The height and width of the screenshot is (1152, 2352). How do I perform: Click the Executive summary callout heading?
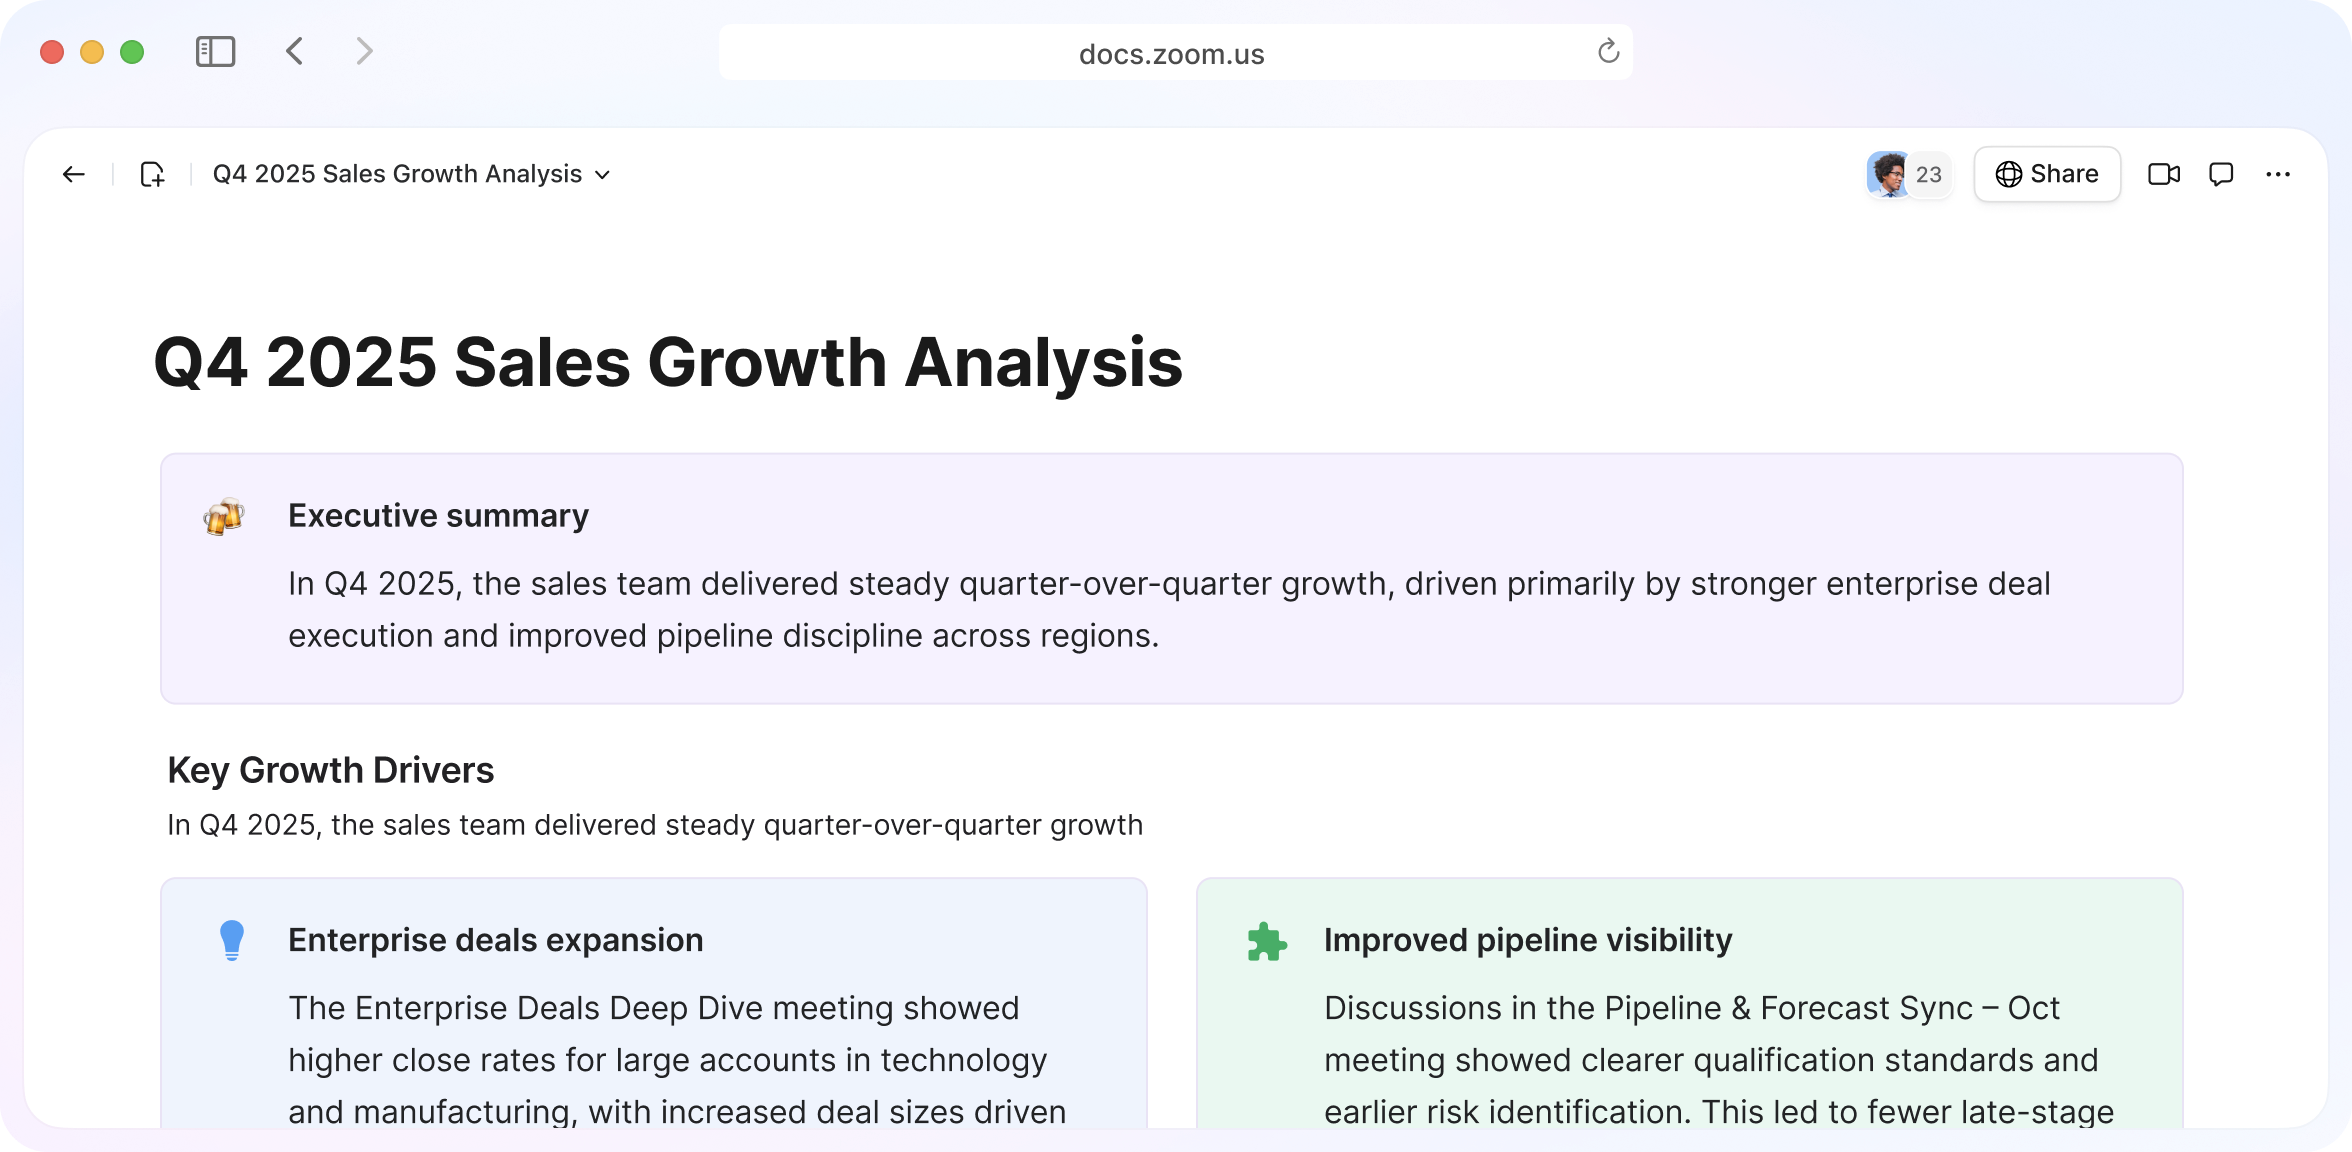(x=438, y=516)
